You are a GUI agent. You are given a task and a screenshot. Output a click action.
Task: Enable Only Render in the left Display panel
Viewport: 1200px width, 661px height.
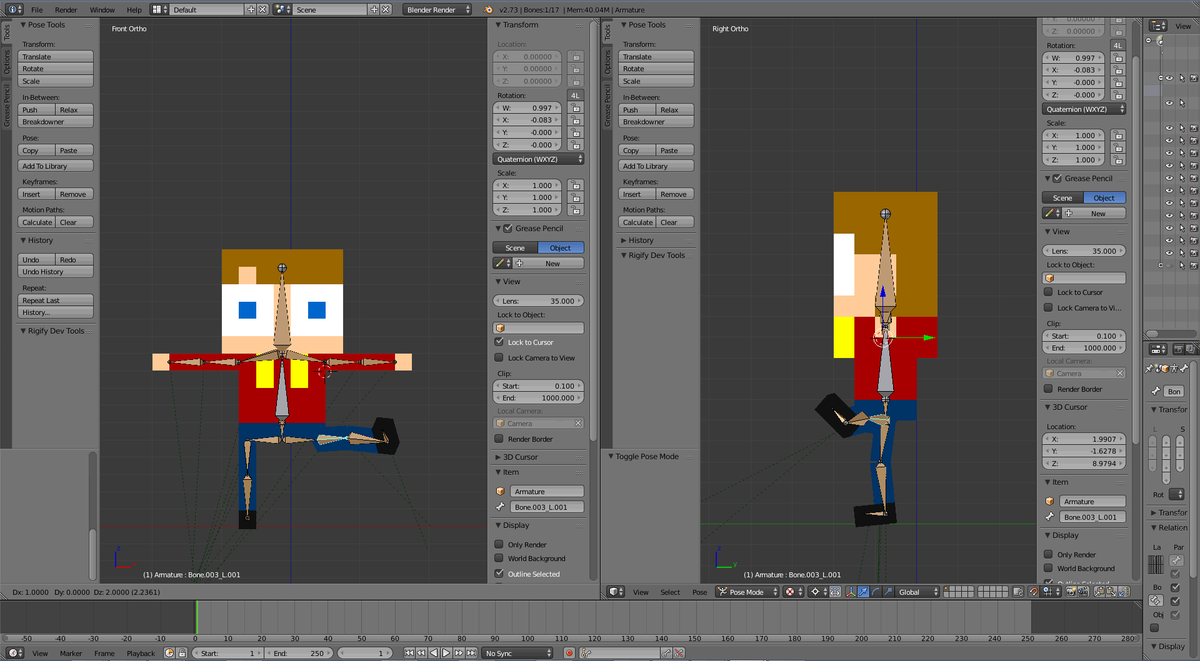[500, 544]
